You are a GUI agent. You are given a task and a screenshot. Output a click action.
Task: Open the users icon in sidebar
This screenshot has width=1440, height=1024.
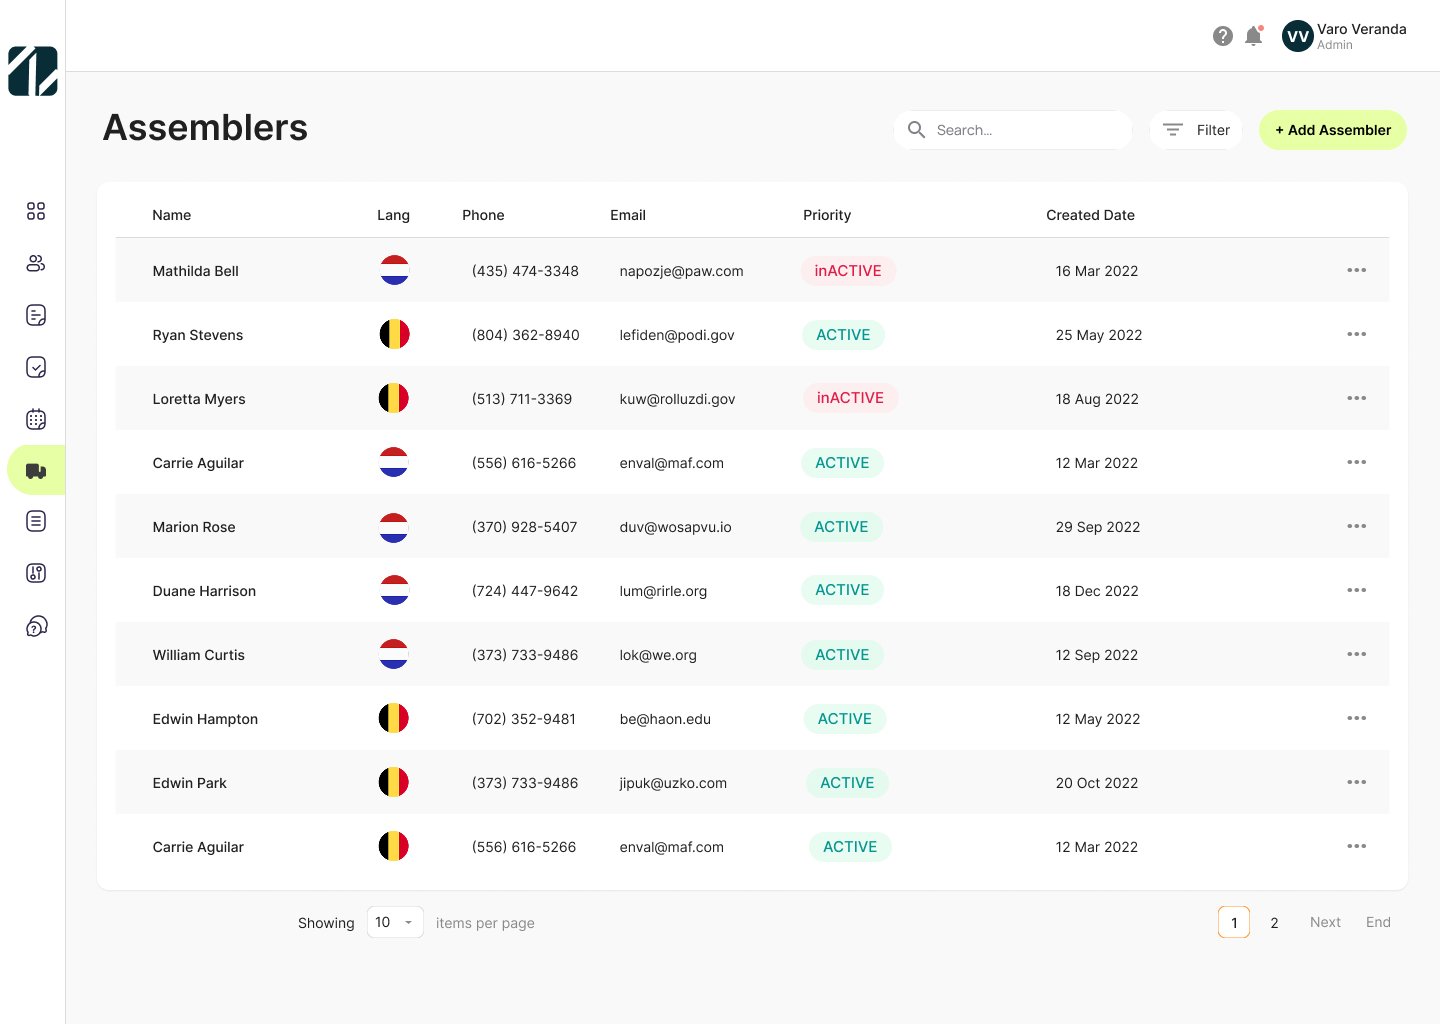(36, 263)
